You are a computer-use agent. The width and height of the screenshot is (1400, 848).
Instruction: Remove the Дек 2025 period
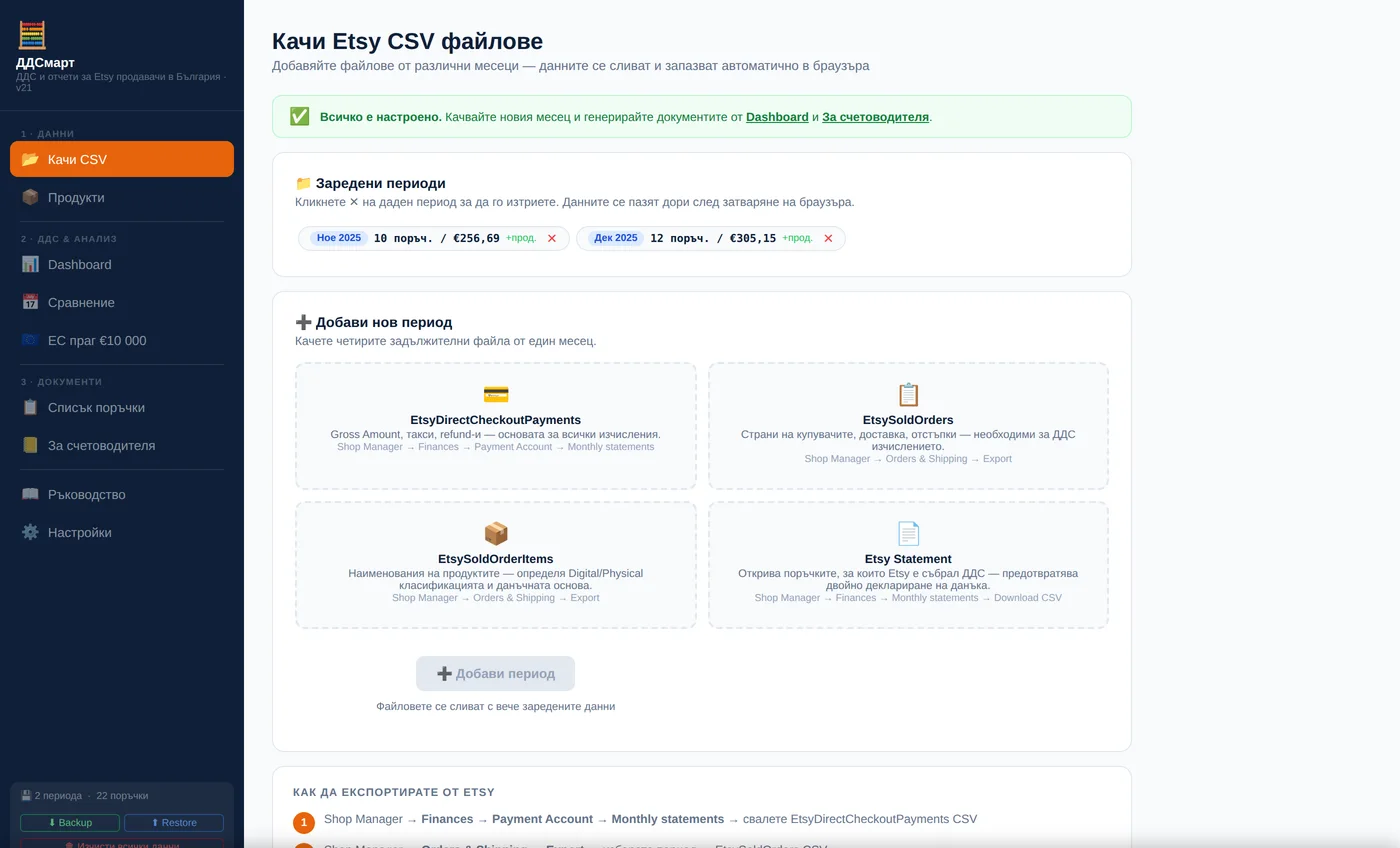coord(828,238)
